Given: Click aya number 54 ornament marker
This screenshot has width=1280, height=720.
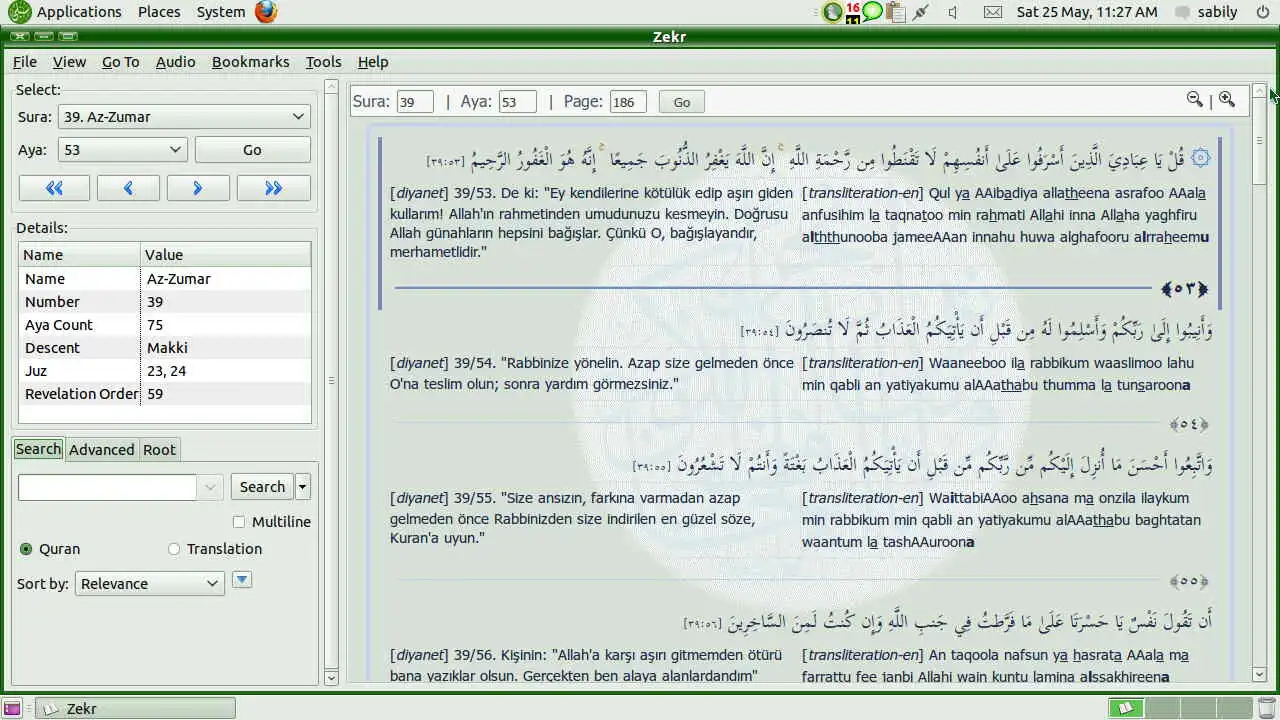Looking at the screenshot, I should coord(1189,424).
